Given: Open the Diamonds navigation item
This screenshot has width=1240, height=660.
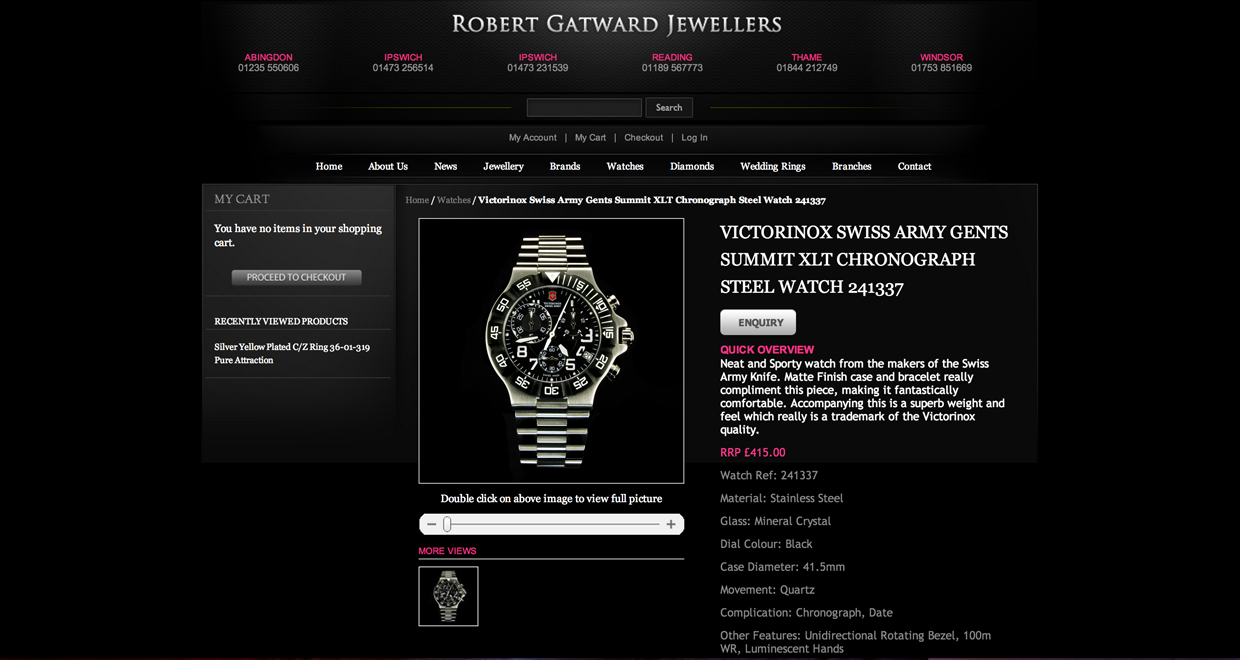Looking at the screenshot, I should point(692,166).
